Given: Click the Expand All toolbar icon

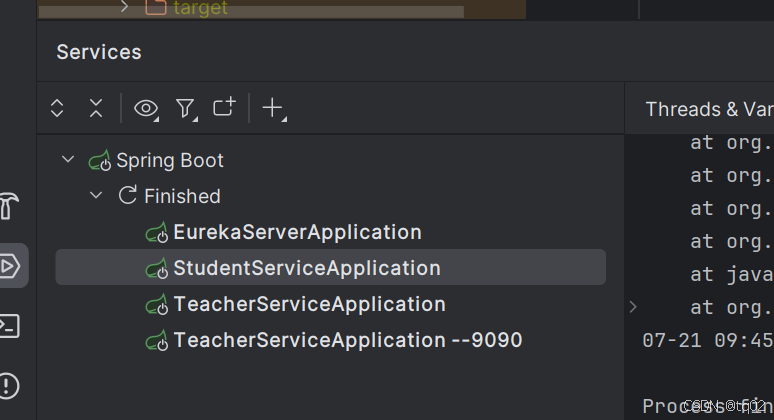Looking at the screenshot, I should click(57, 108).
